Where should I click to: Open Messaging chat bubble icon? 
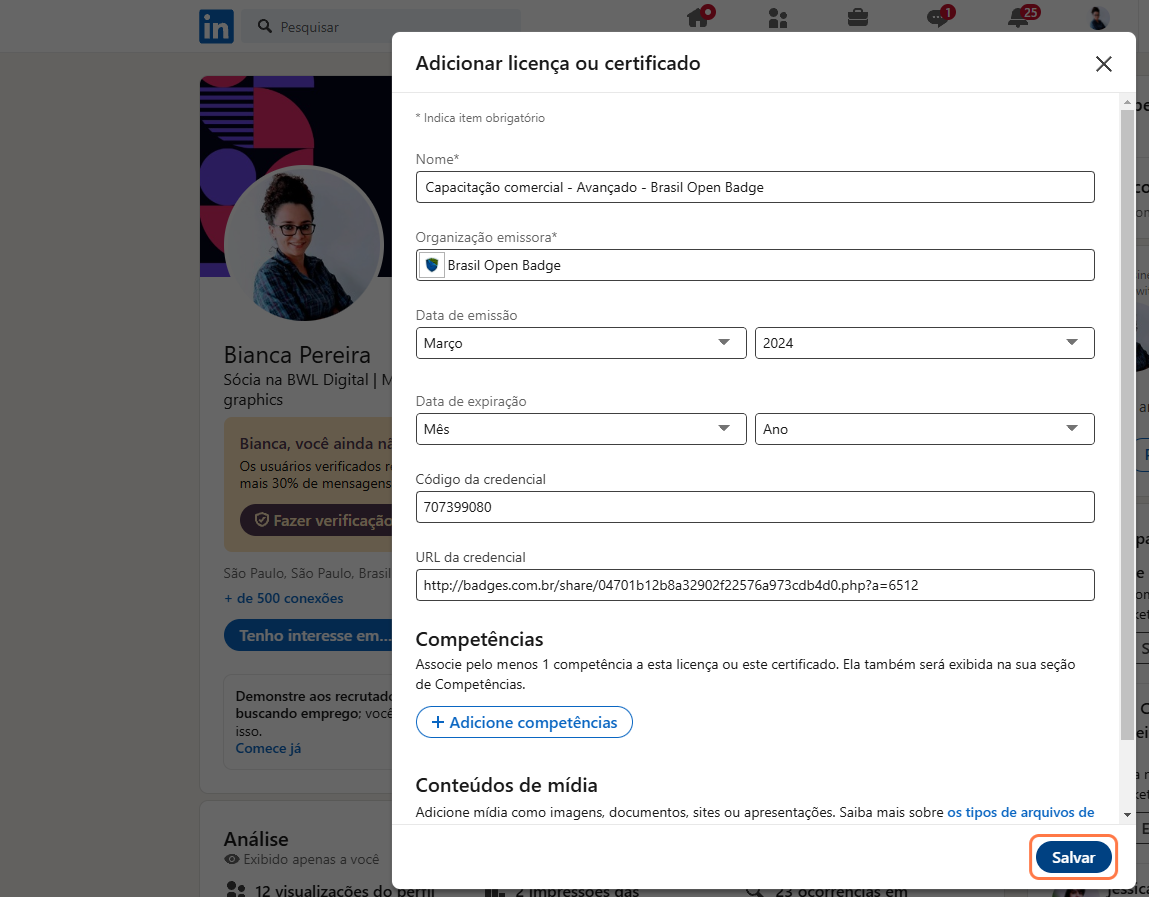tap(937, 17)
